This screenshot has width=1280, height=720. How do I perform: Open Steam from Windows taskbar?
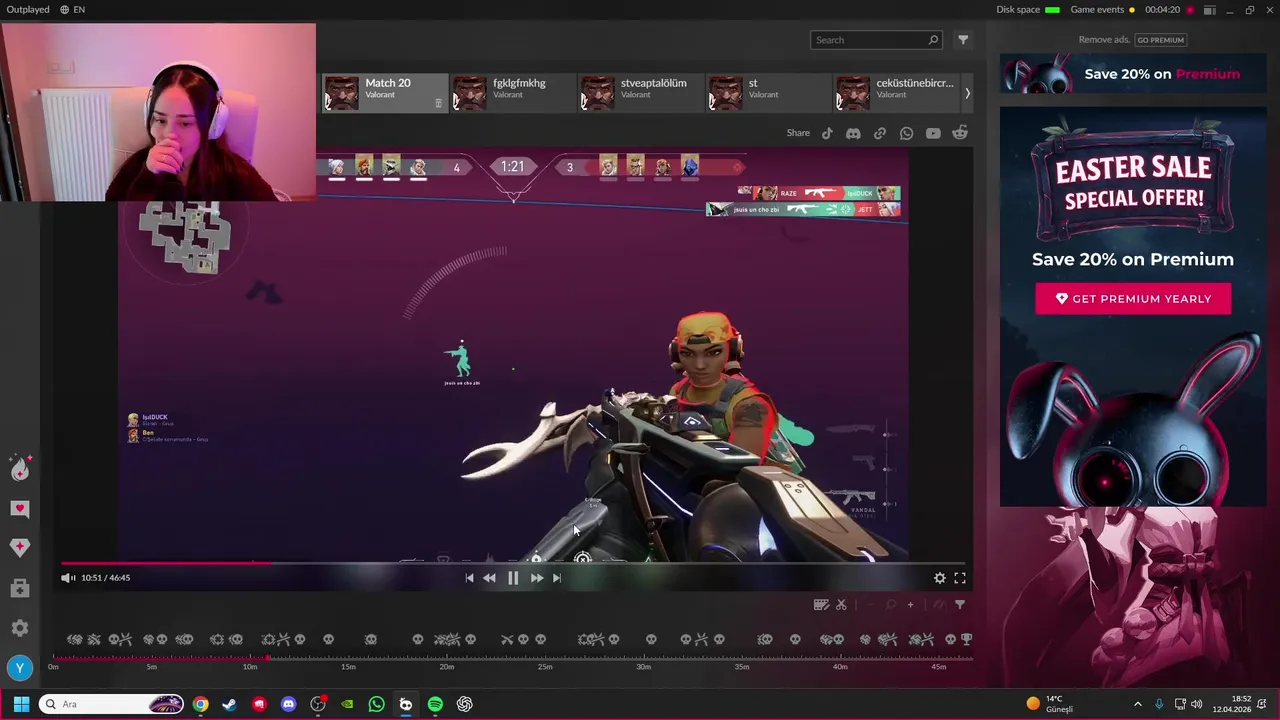[x=230, y=704]
